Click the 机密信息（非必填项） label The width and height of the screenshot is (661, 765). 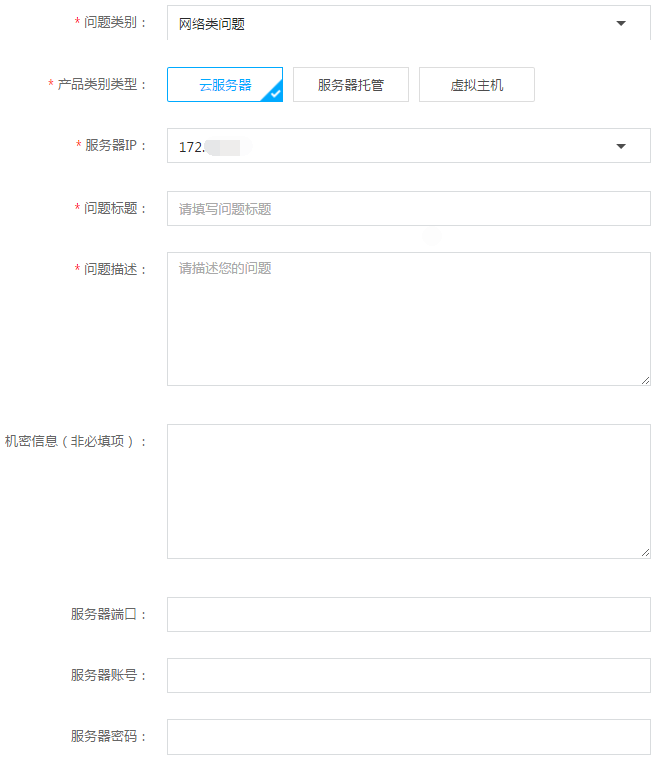click(x=75, y=442)
